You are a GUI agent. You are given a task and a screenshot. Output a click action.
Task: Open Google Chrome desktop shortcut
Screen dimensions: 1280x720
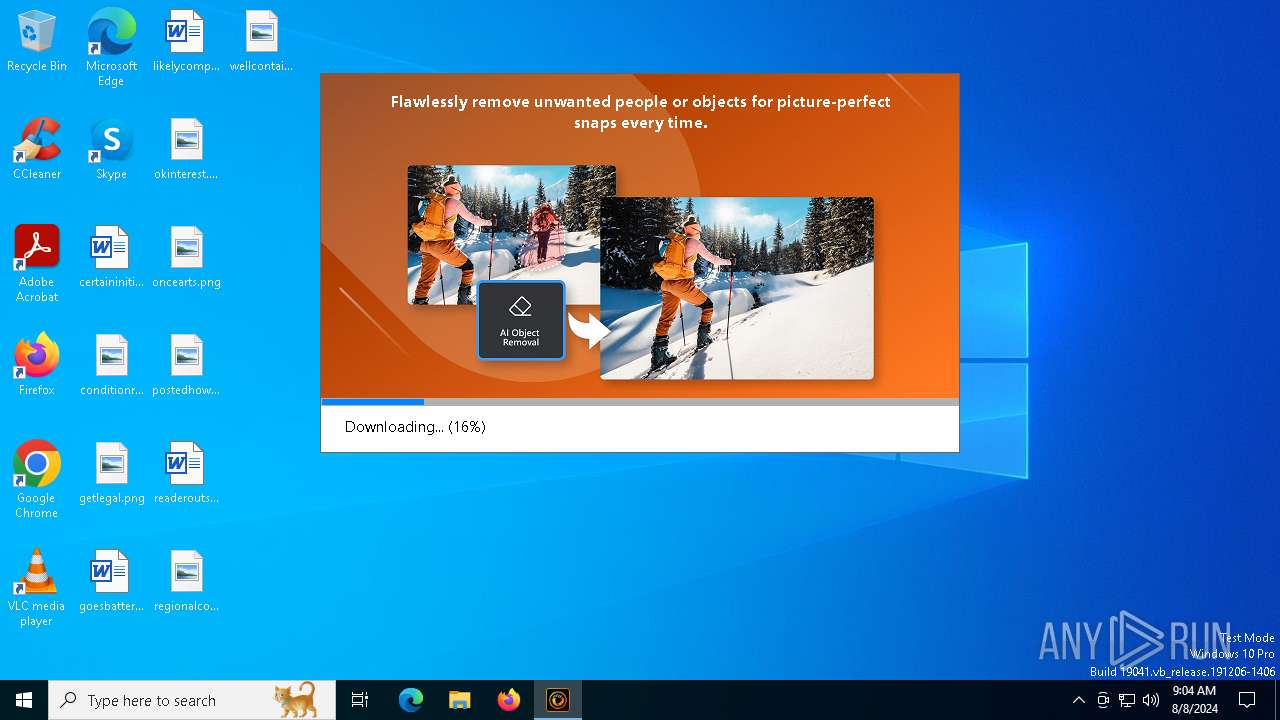tap(37, 480)
